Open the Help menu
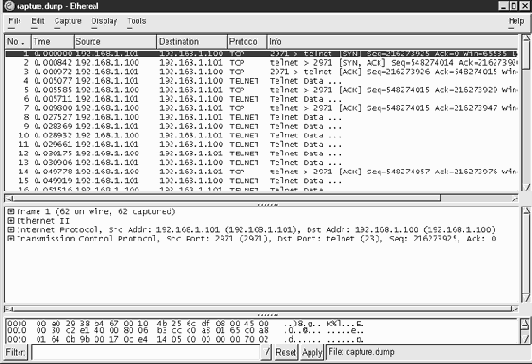 tap(516, 21)
